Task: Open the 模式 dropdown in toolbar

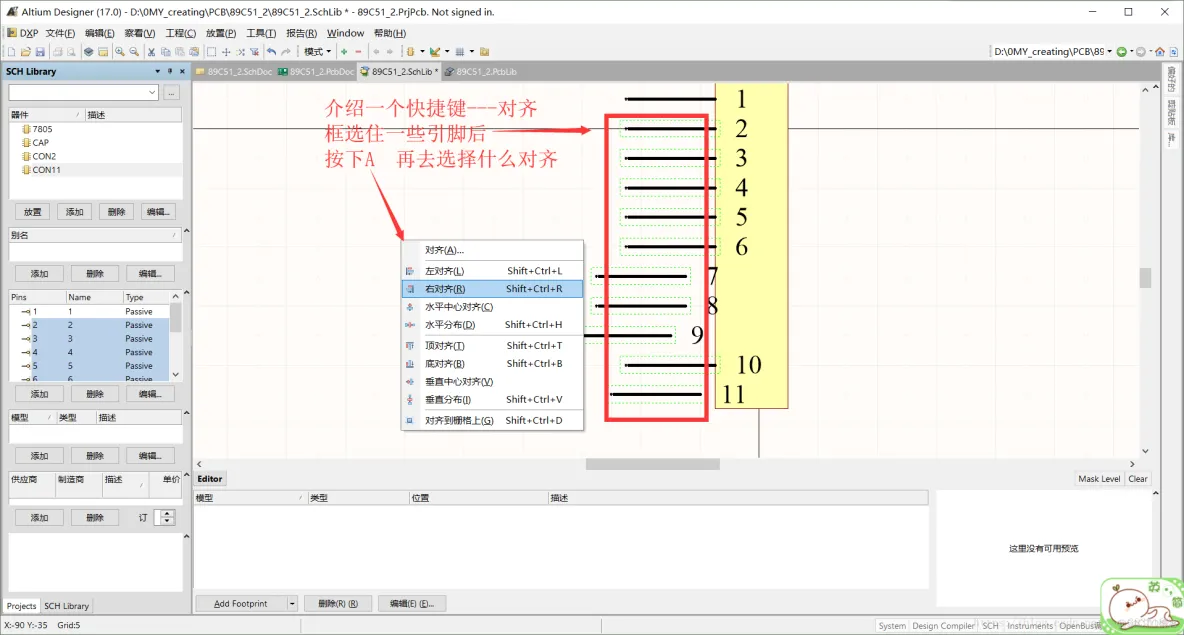Action: tap(317, 52)
